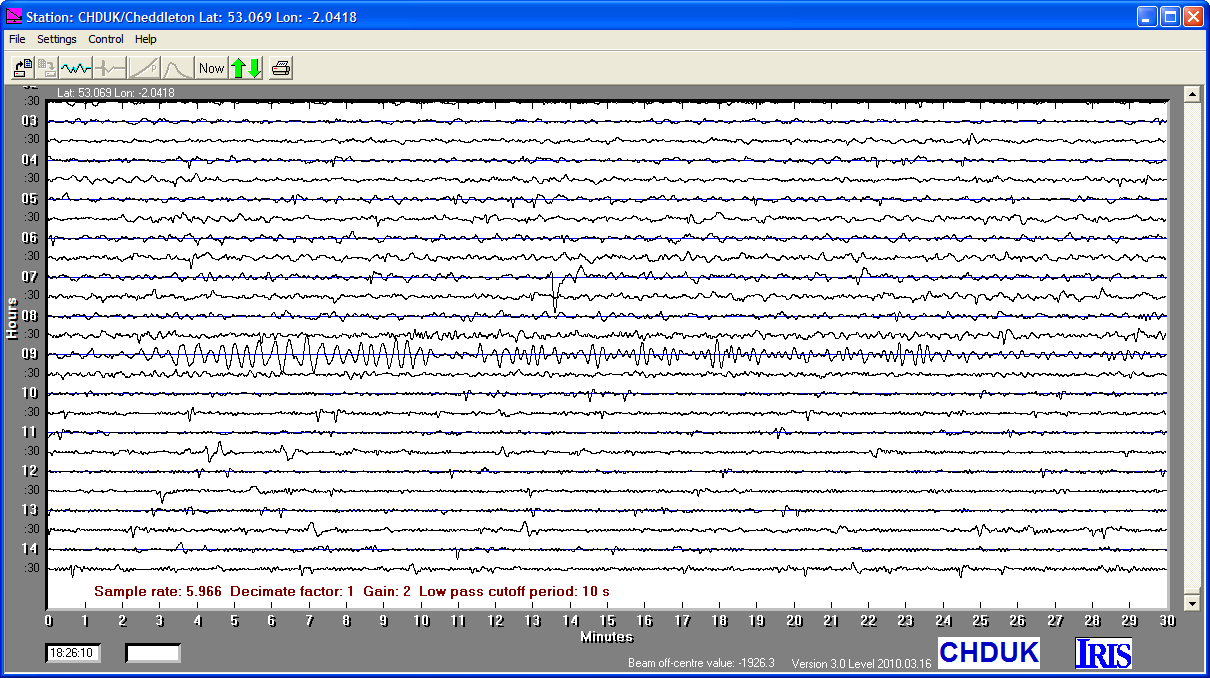This screenshot has width=1210, height=678.
Task: Close the CHDUK station window
Action: [x=1192, y=16]
